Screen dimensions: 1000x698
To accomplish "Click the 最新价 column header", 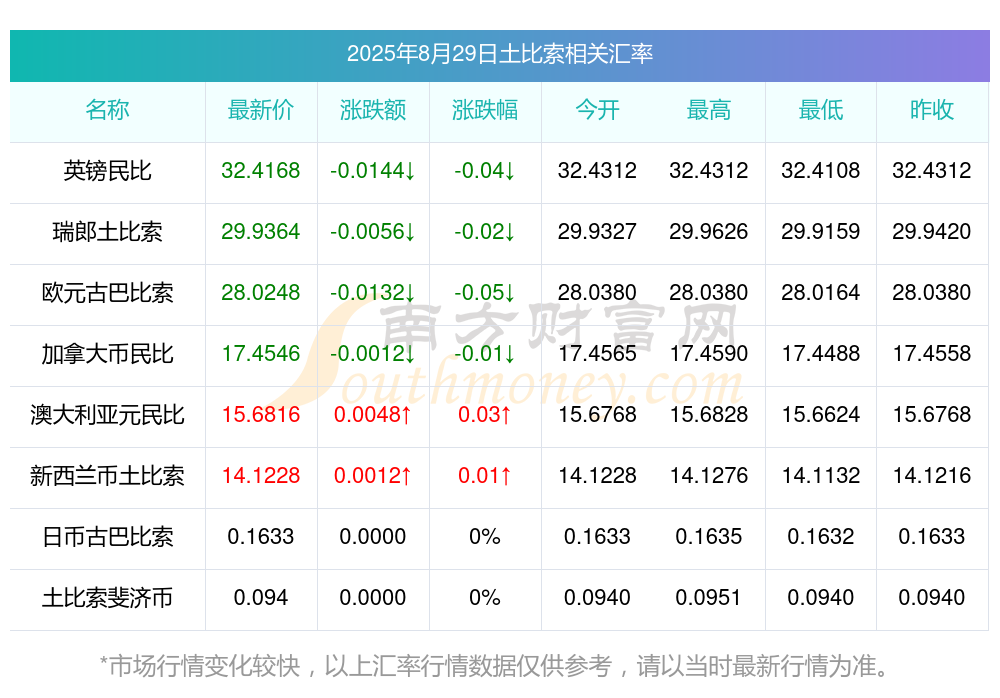I will point(261,110).
